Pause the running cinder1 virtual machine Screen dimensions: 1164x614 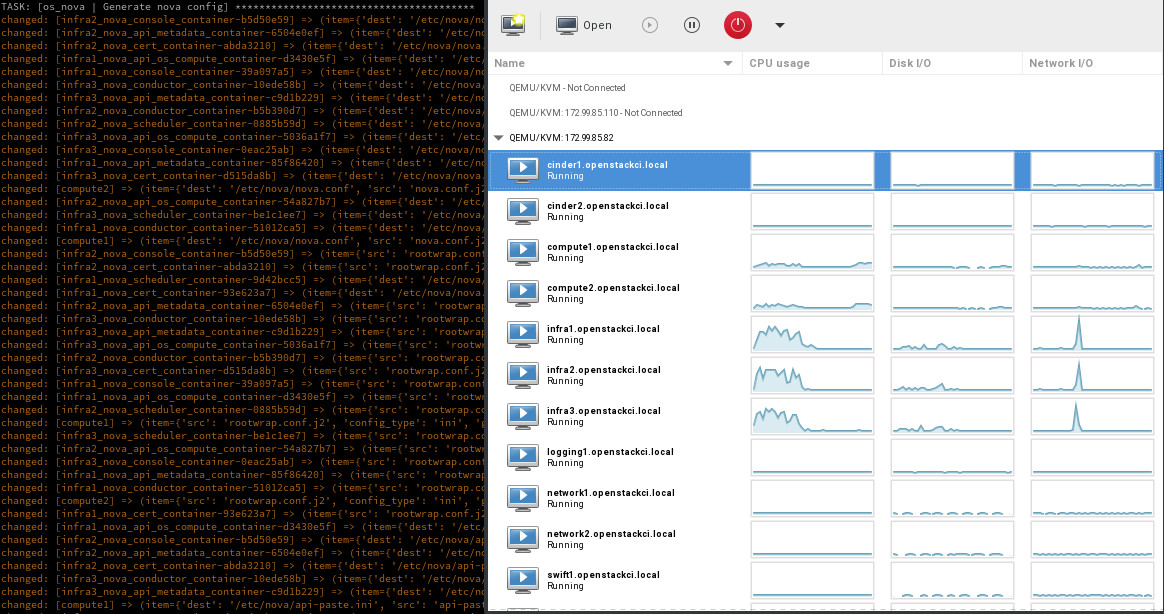coord(692,25)
